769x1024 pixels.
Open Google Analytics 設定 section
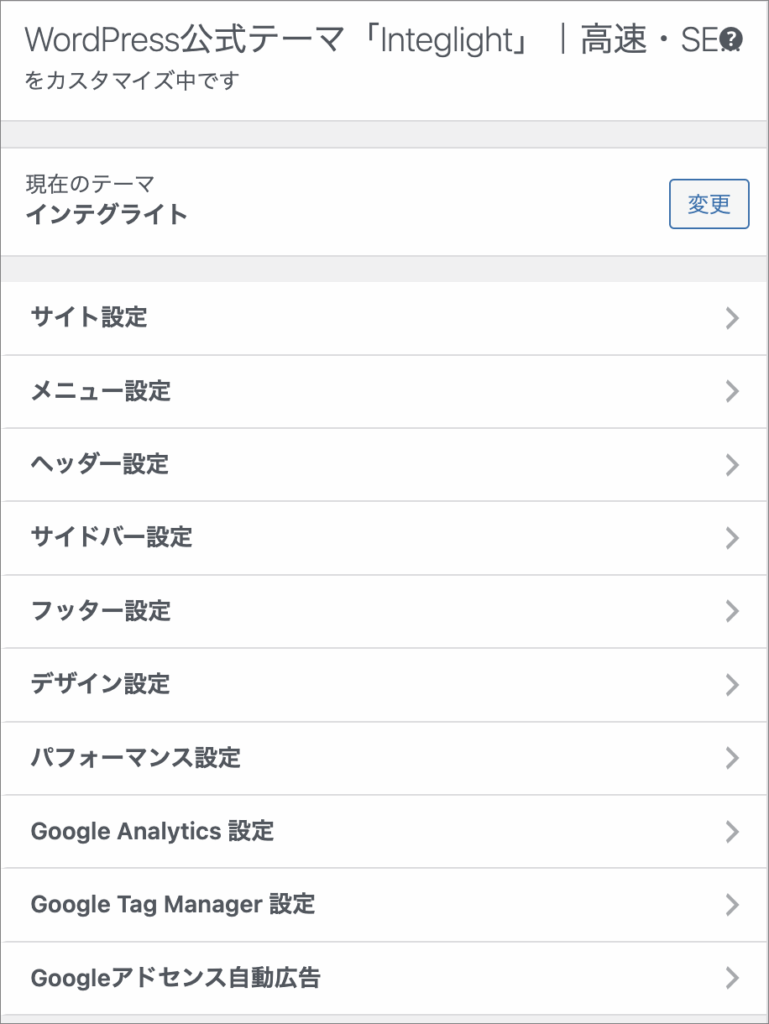click(152, 831)
